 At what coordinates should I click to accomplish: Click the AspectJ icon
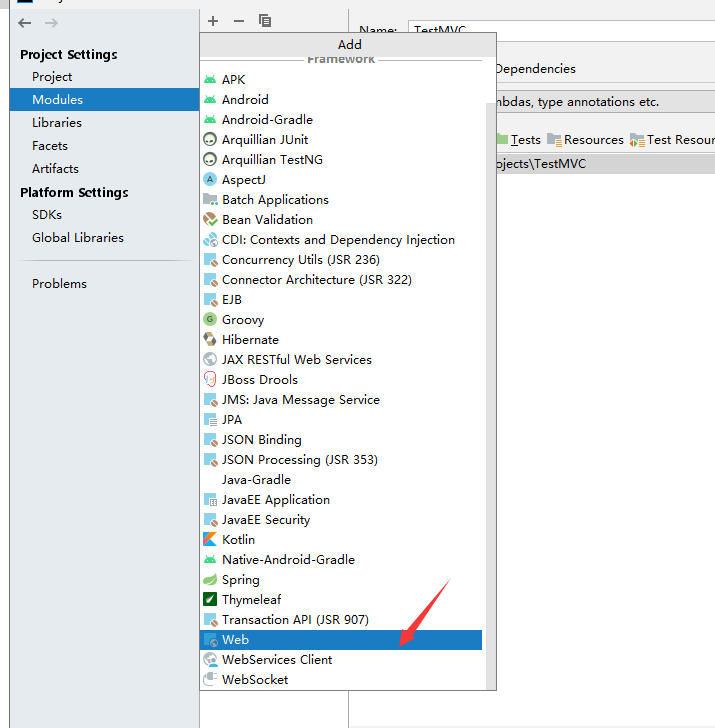210,179
